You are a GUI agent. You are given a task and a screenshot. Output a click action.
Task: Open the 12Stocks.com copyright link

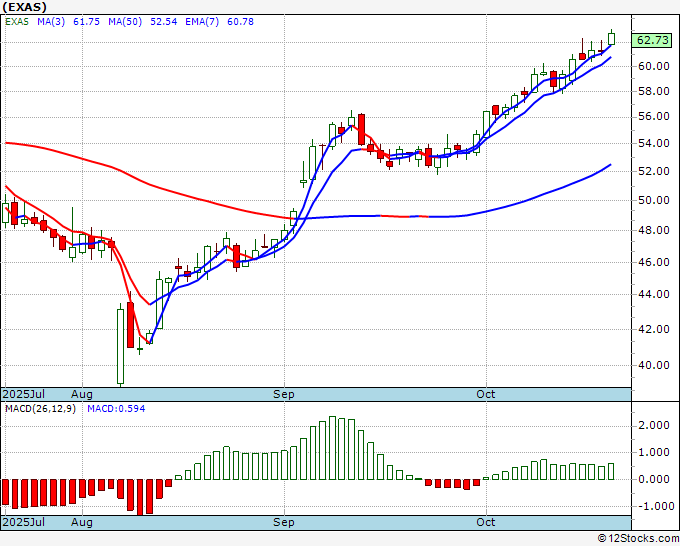tap(638, 539)
